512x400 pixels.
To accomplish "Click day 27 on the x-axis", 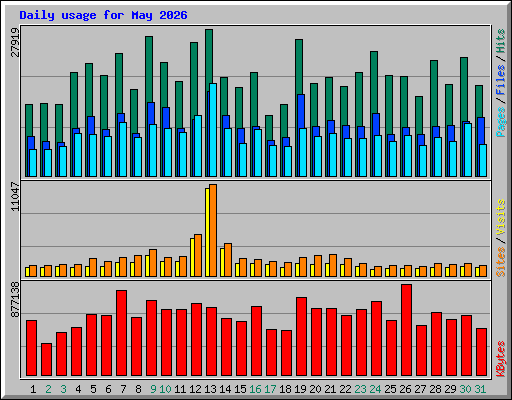I will coord(420,389).
